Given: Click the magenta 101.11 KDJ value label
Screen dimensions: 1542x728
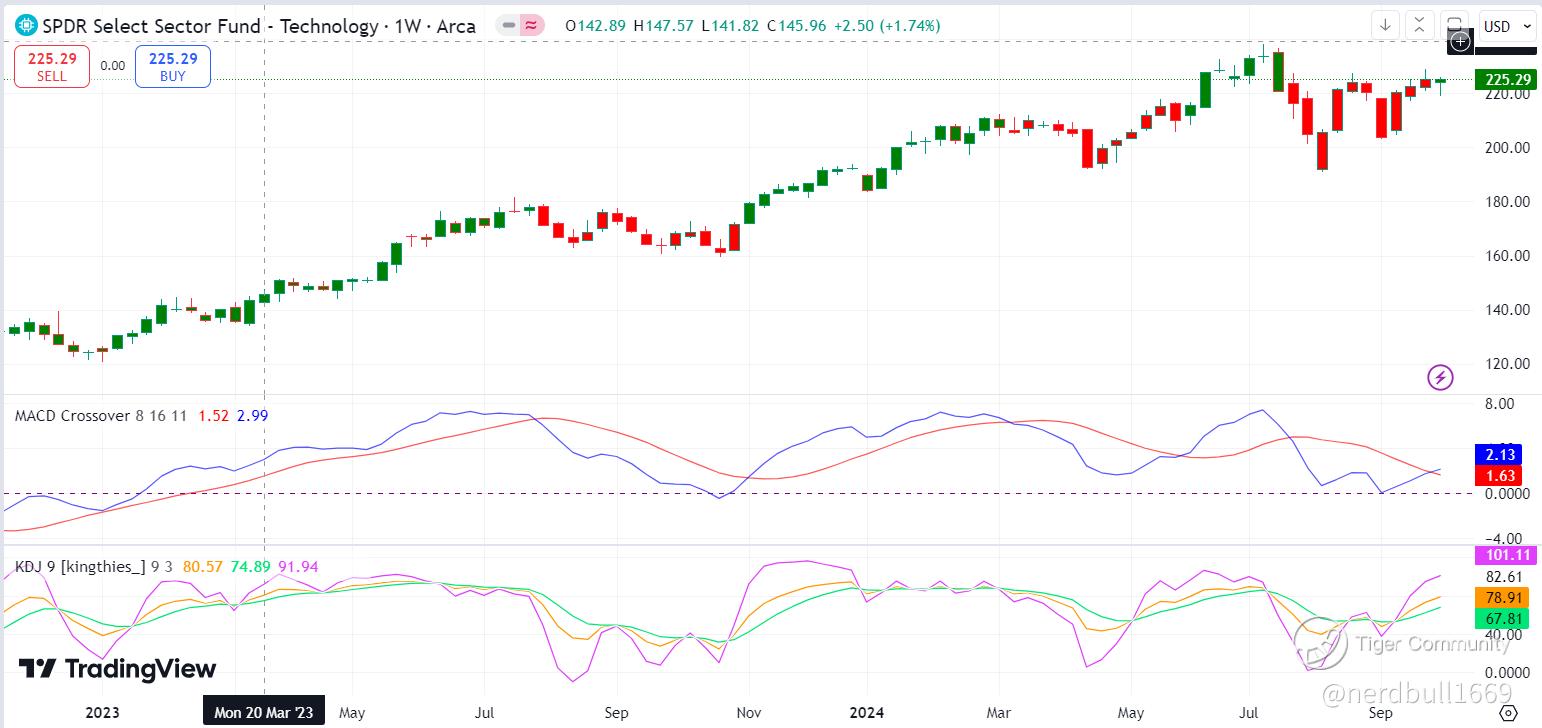Looking at the screenshot, I should coord(1505,554).
